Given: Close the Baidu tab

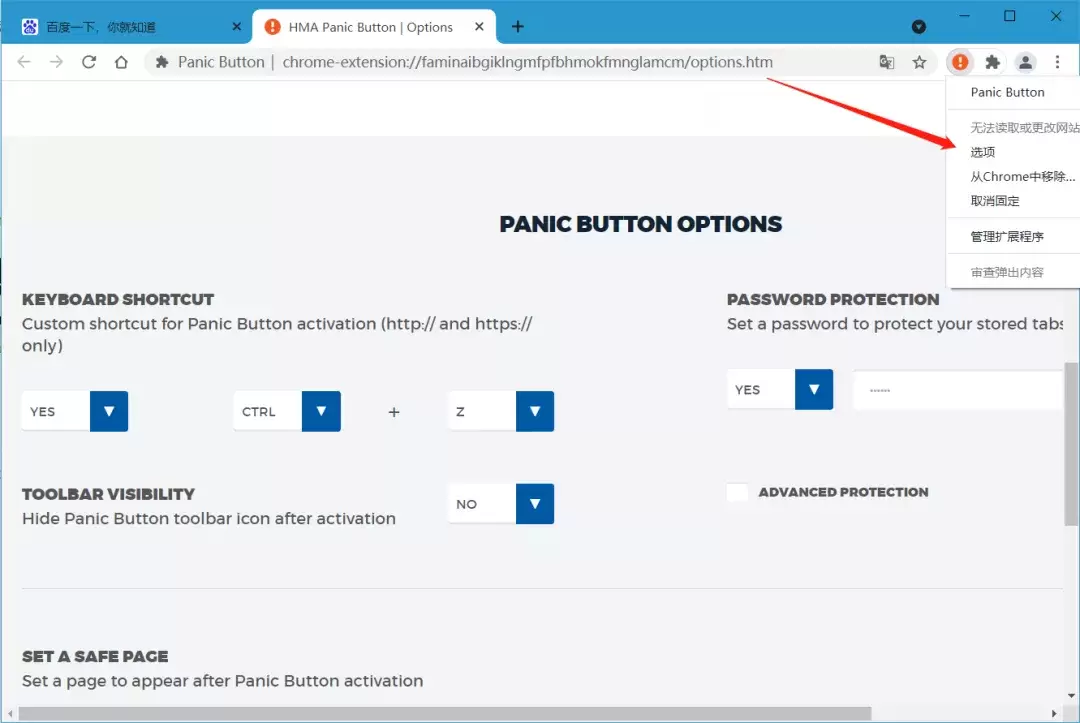Looking at the screenshot, I should 236,27.
